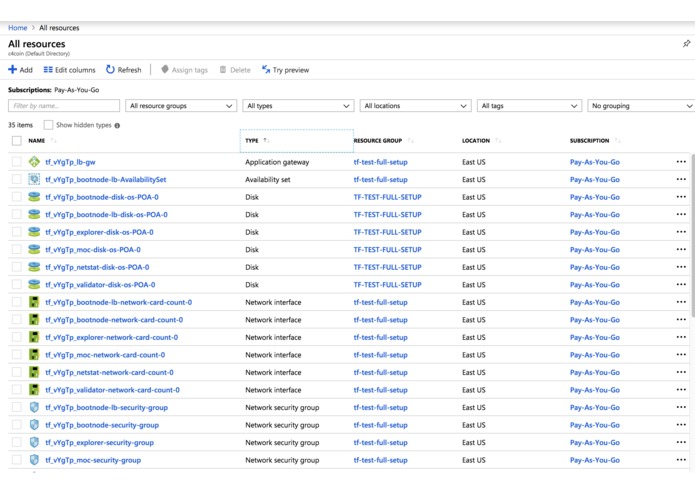695x494 pixels.
Task: Click the Application gateway icon for tf_vYgTp_lb-gw
Action: tap(34, 162)
